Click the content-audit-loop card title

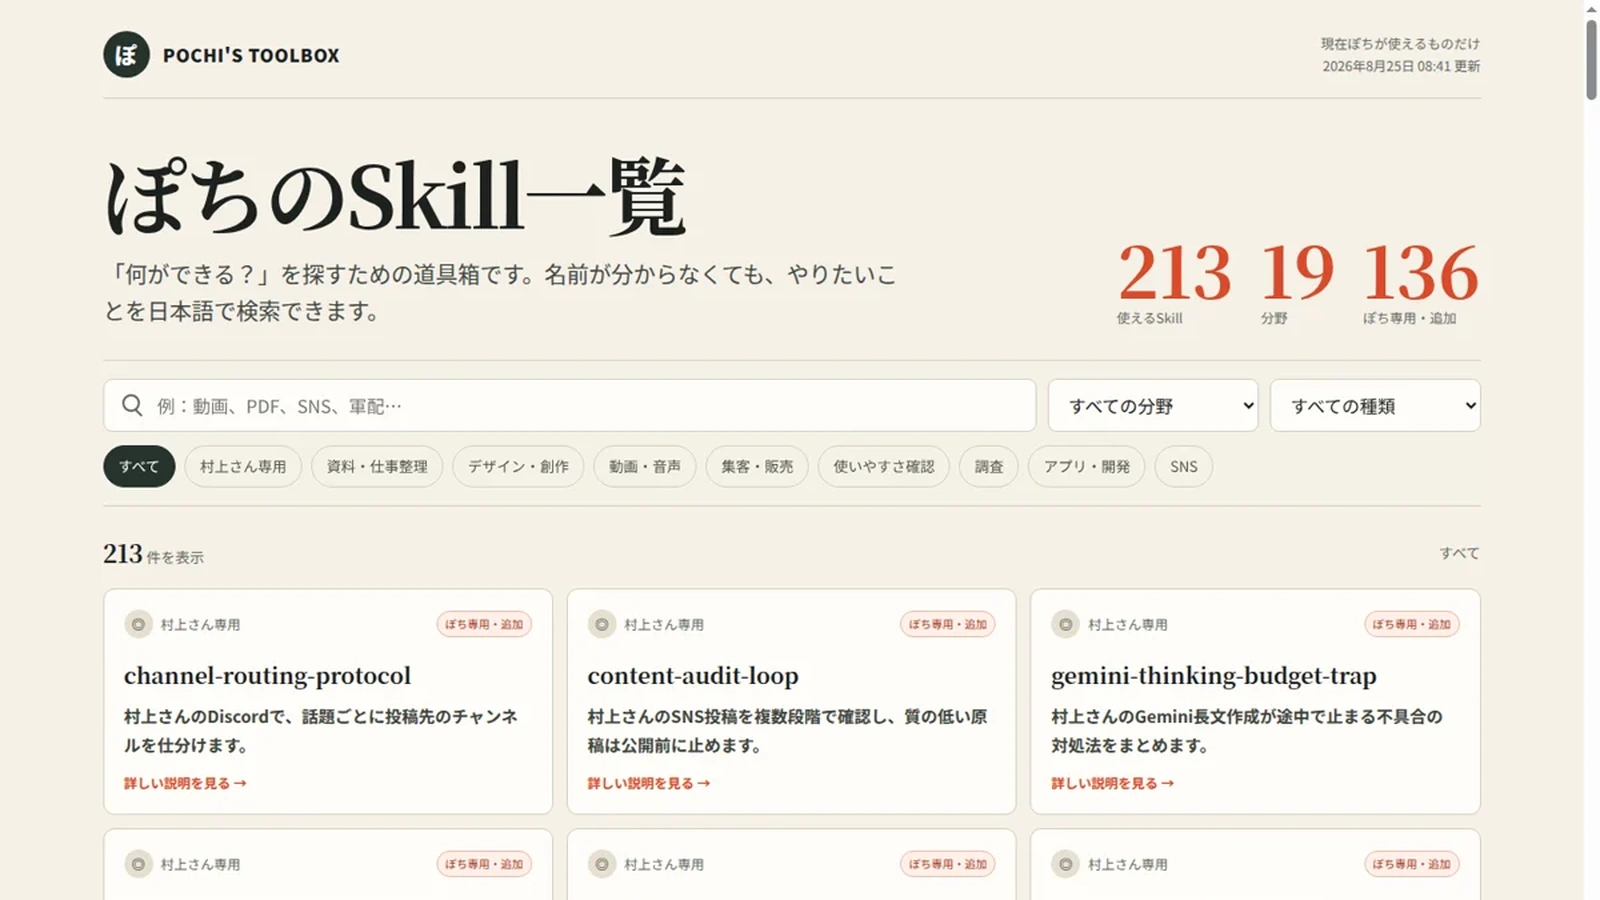coord(693,676)
